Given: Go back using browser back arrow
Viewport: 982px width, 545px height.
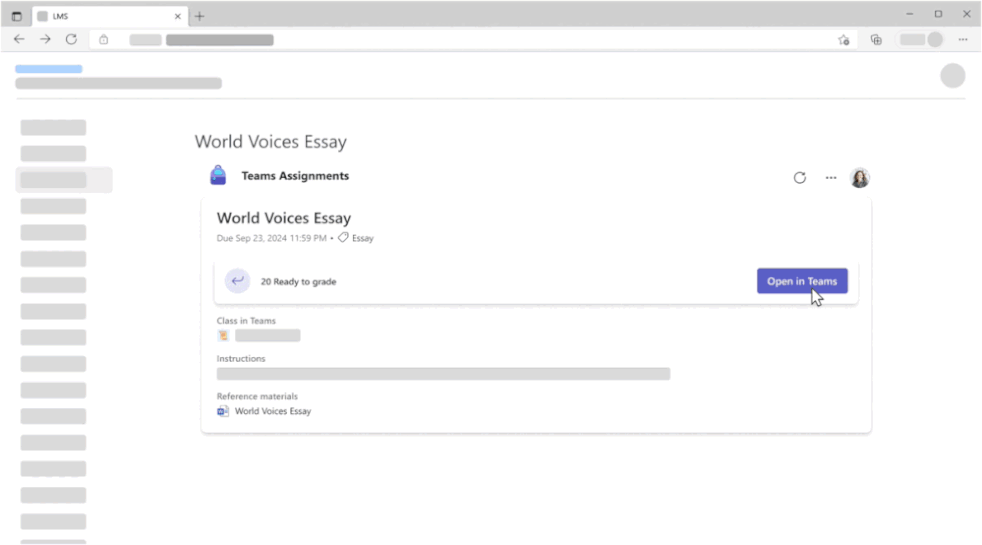Looking at the screenshot, I should 19,39.
